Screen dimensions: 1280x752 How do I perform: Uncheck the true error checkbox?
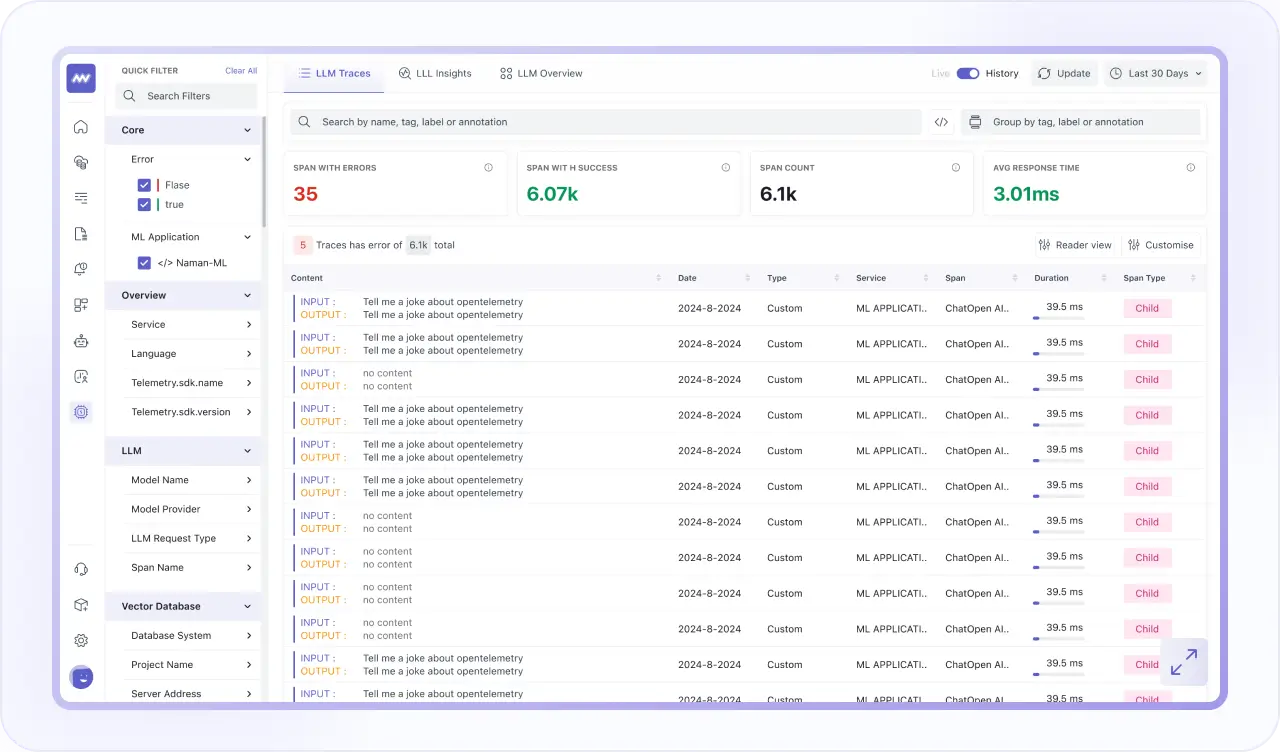pyautogui.click(x=144, y=204)
